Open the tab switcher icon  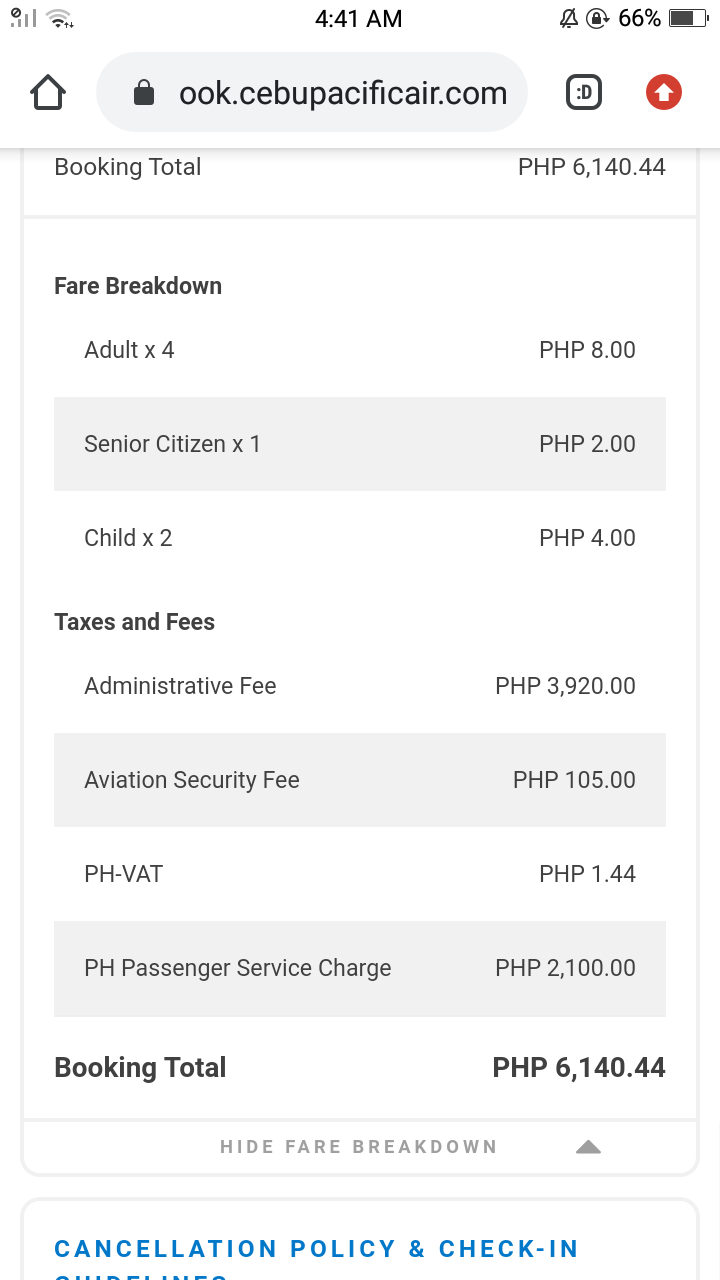(x=585, y=93)
